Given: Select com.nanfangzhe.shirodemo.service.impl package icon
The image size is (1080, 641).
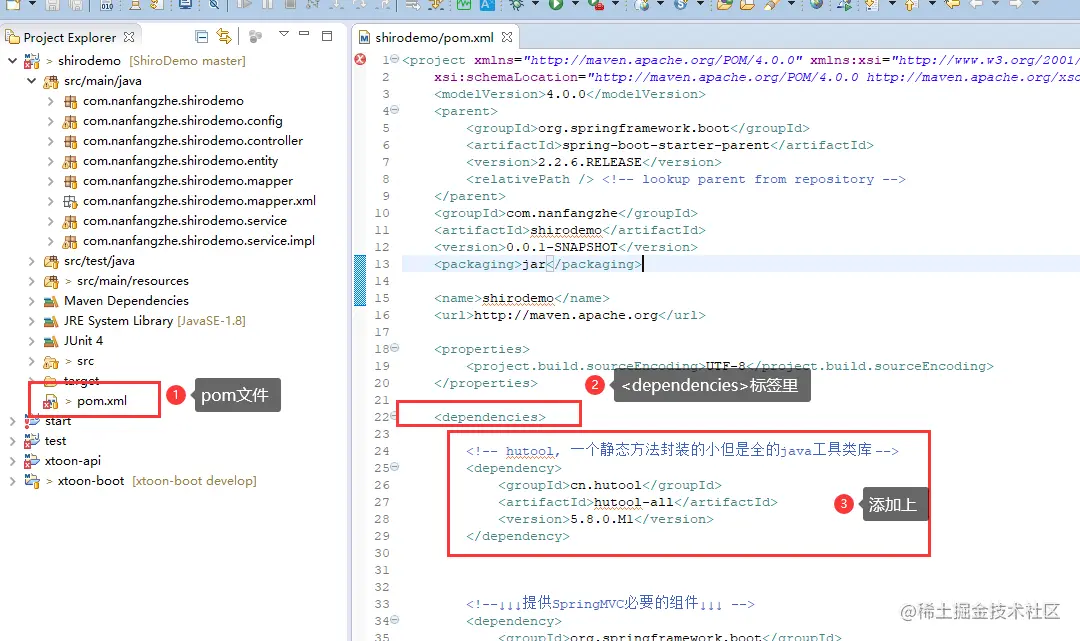Looking at the screenshot, I should click(70, 241).
